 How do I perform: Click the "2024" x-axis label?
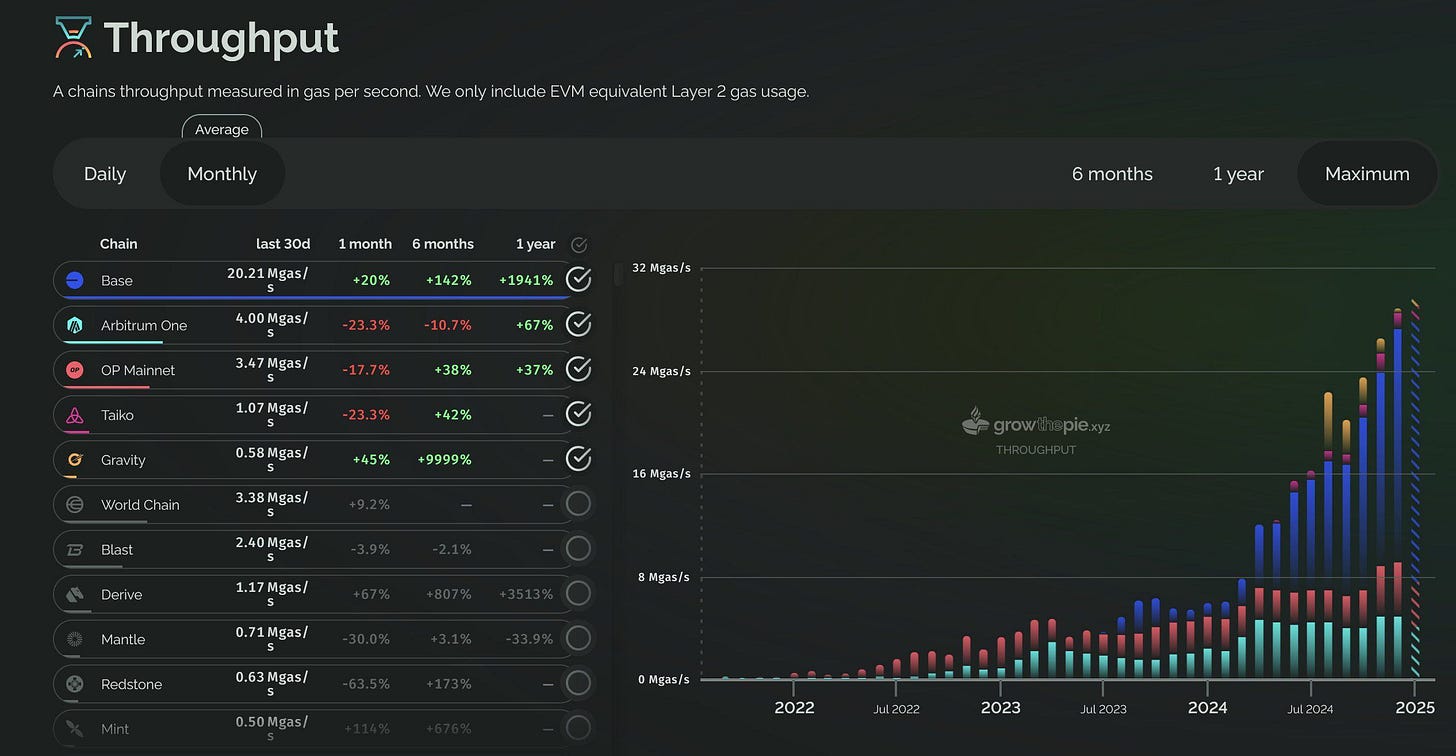pyautogui.click(x=1208, y=708)
